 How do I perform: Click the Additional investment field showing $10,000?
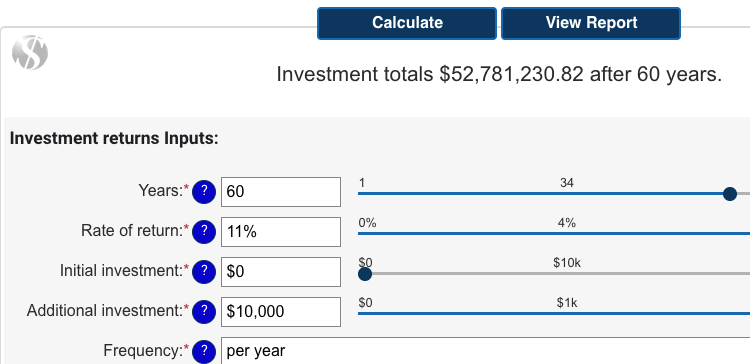(x=281, y=312)
